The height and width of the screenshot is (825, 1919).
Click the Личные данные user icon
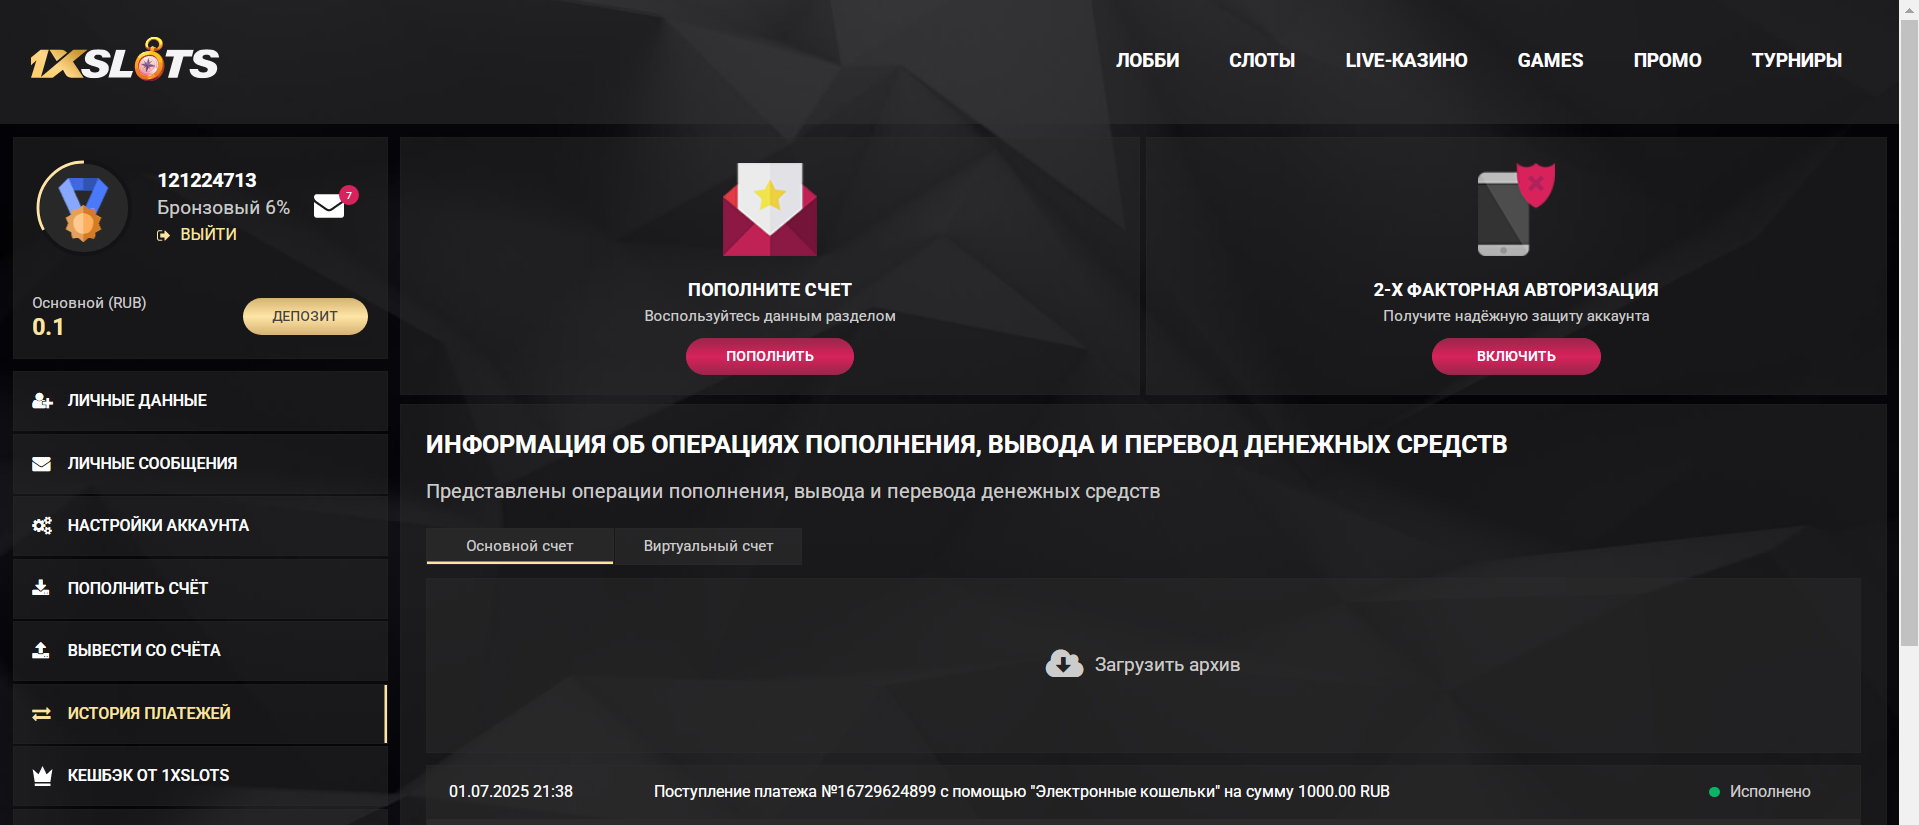42,401
